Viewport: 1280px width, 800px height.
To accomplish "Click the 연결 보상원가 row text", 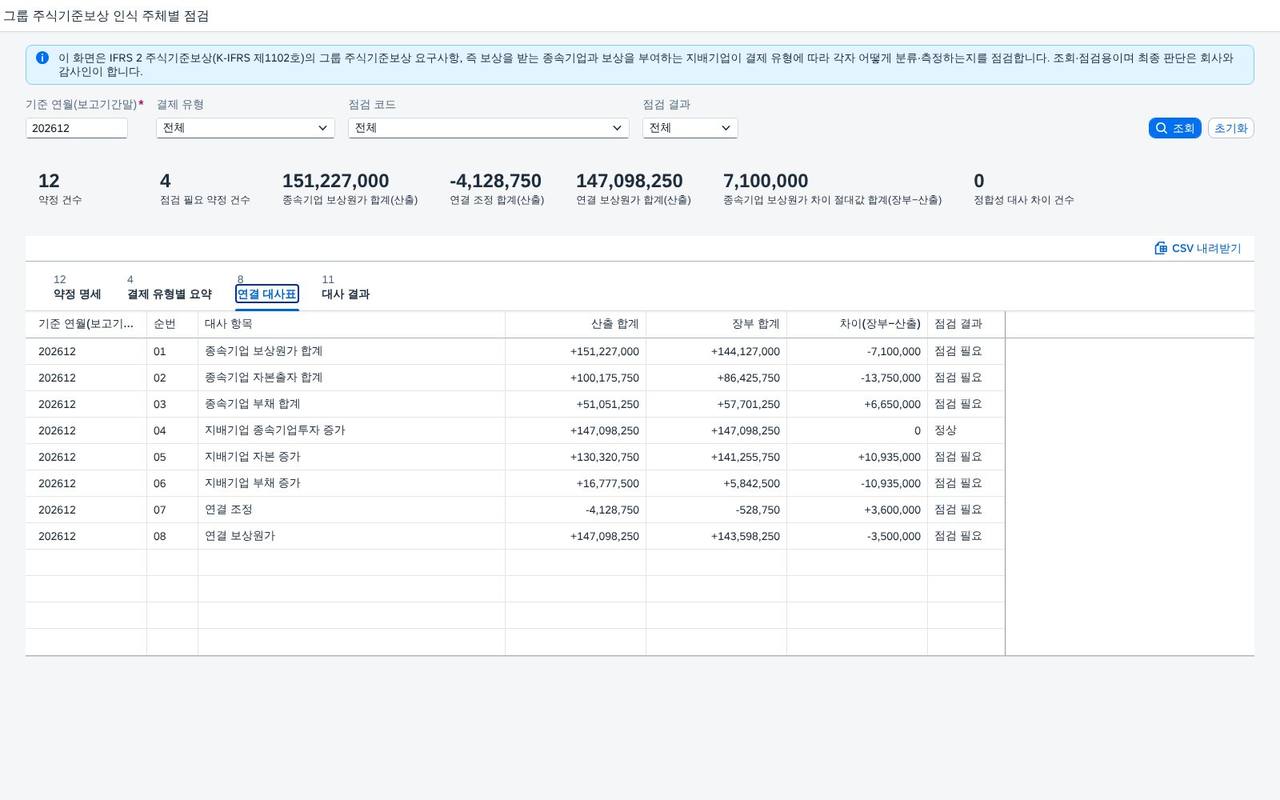I will point(240,536).
